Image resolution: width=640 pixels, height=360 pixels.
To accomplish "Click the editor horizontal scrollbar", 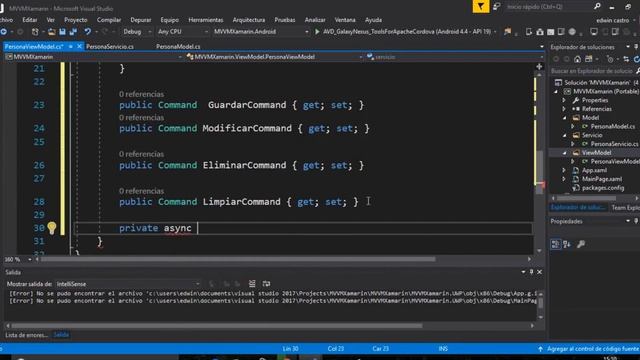I will (x=238, y=259).
